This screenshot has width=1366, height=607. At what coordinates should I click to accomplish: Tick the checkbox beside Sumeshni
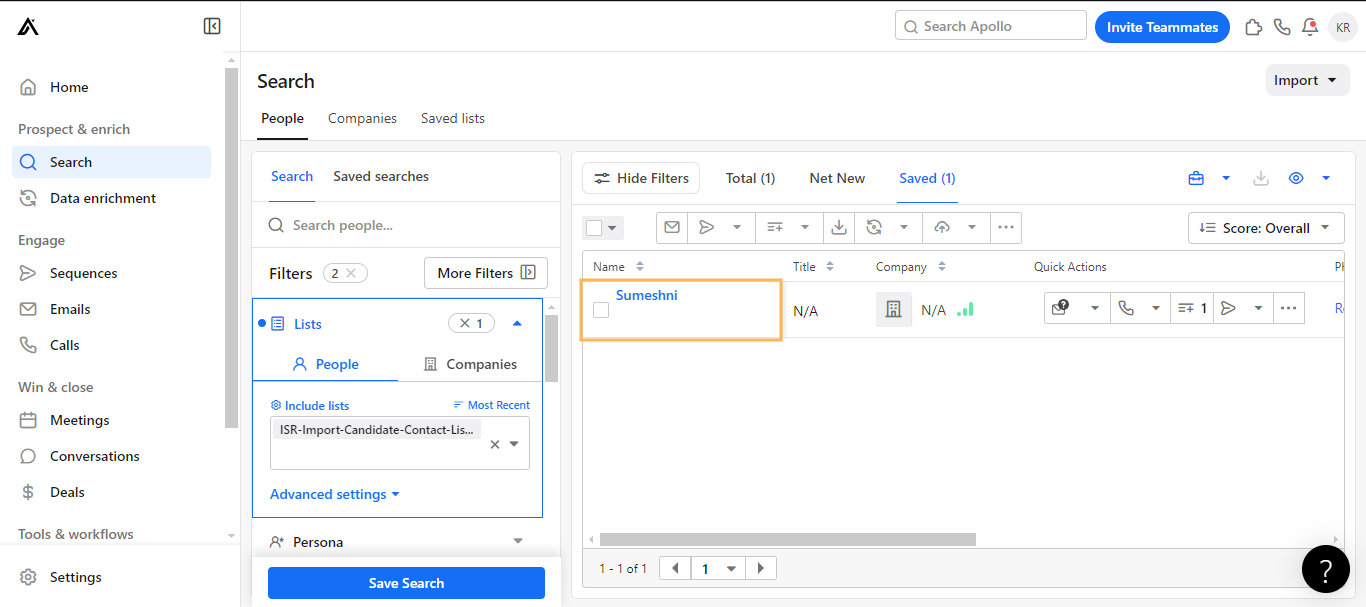click(x=601, y=310)
